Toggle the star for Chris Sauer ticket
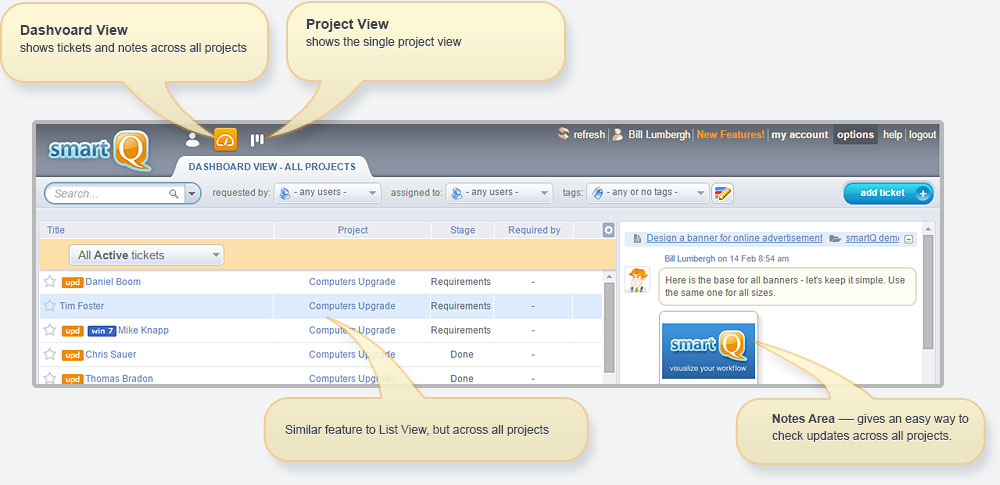Screen dimensions: 1000x485 pyautogui.click(x=50, y=354)
